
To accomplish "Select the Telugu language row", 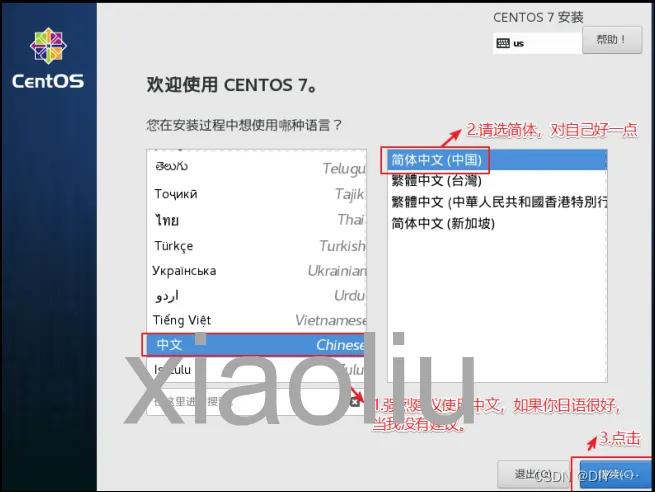I will tap(257, 167).
